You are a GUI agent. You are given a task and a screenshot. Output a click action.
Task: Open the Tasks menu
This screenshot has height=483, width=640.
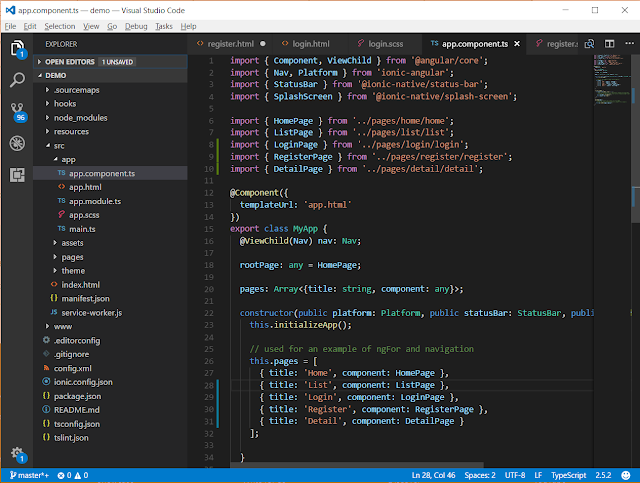click(164, 26)
